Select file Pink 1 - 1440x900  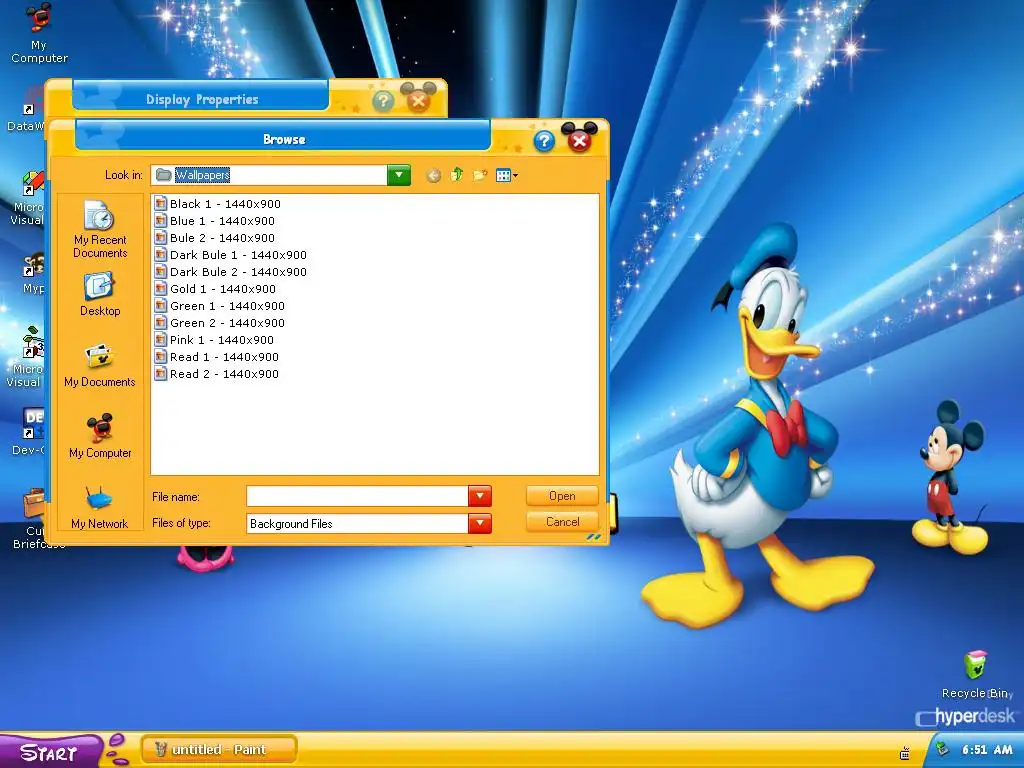(x=214, y=340)
